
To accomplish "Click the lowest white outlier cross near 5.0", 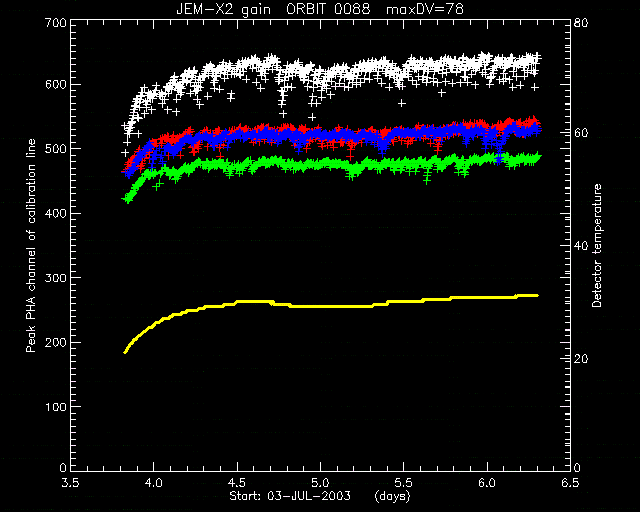I will click(x=312, y=117).
